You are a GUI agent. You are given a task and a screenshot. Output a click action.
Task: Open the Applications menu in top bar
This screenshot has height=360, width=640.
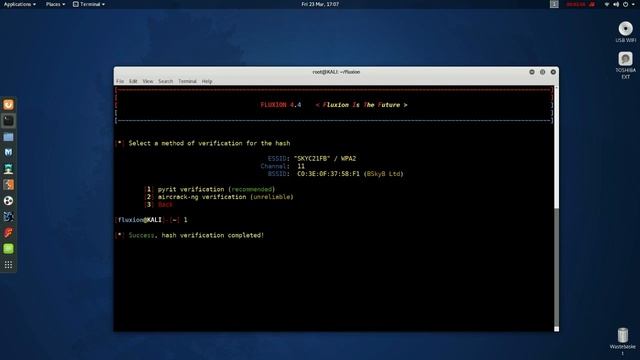(20, 4)
